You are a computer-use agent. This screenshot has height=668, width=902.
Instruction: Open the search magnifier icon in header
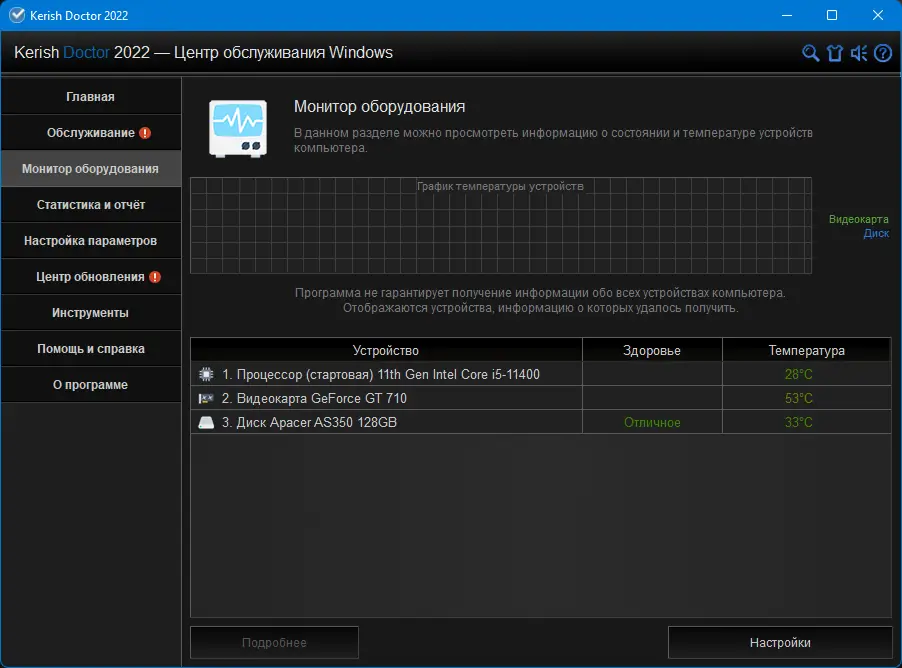(811, 53)
